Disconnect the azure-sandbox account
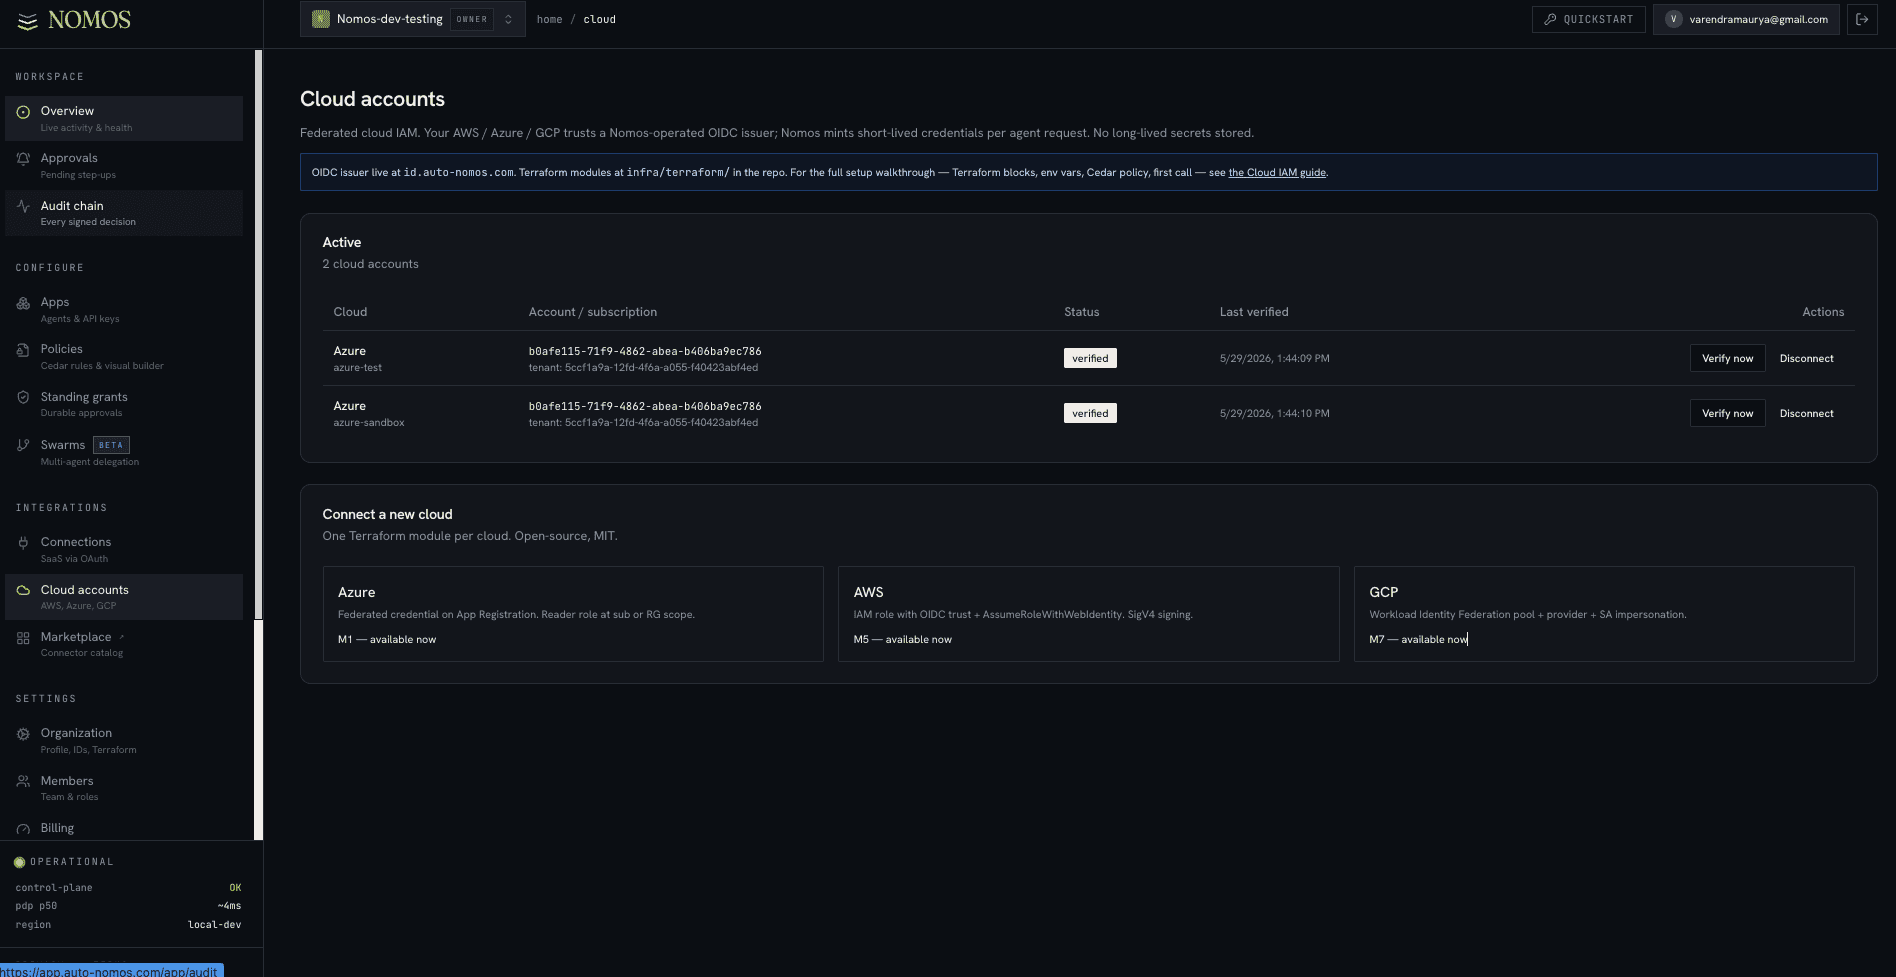Viewport: 1896px width, 977px height. pos(1806,413)
